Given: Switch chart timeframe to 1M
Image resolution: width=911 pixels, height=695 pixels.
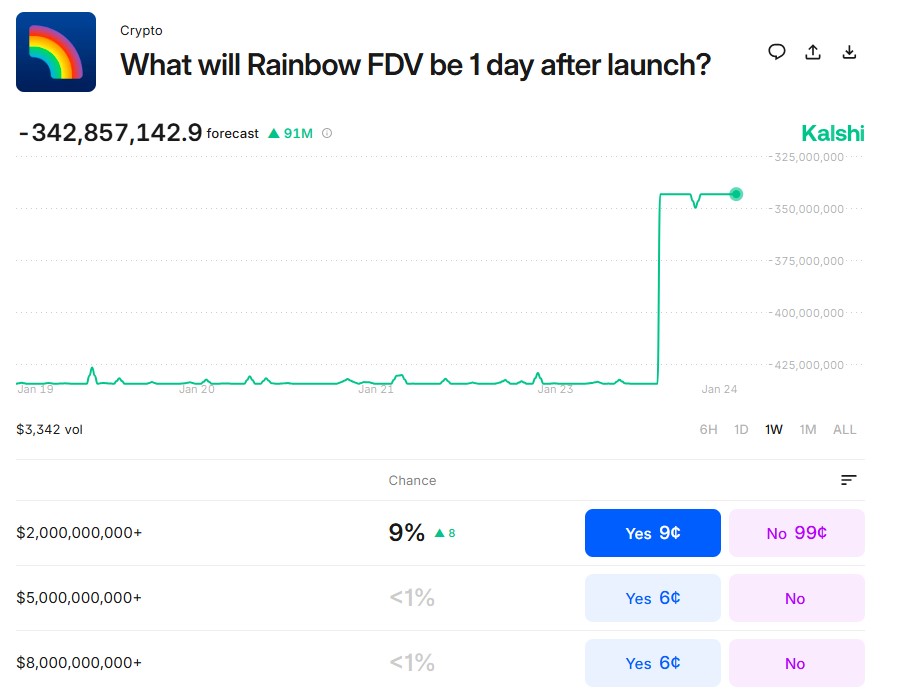Looking at the screenshot, I should coord(808,429).
